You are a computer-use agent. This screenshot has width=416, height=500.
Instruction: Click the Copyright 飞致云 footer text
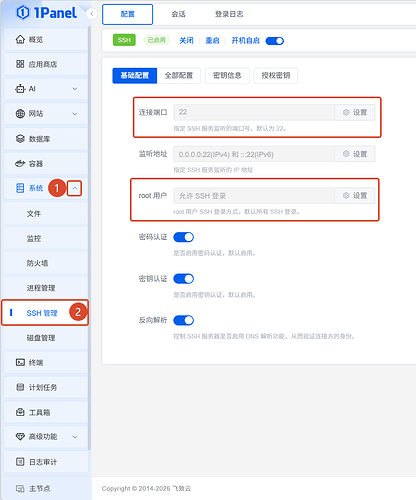point(146,489)
